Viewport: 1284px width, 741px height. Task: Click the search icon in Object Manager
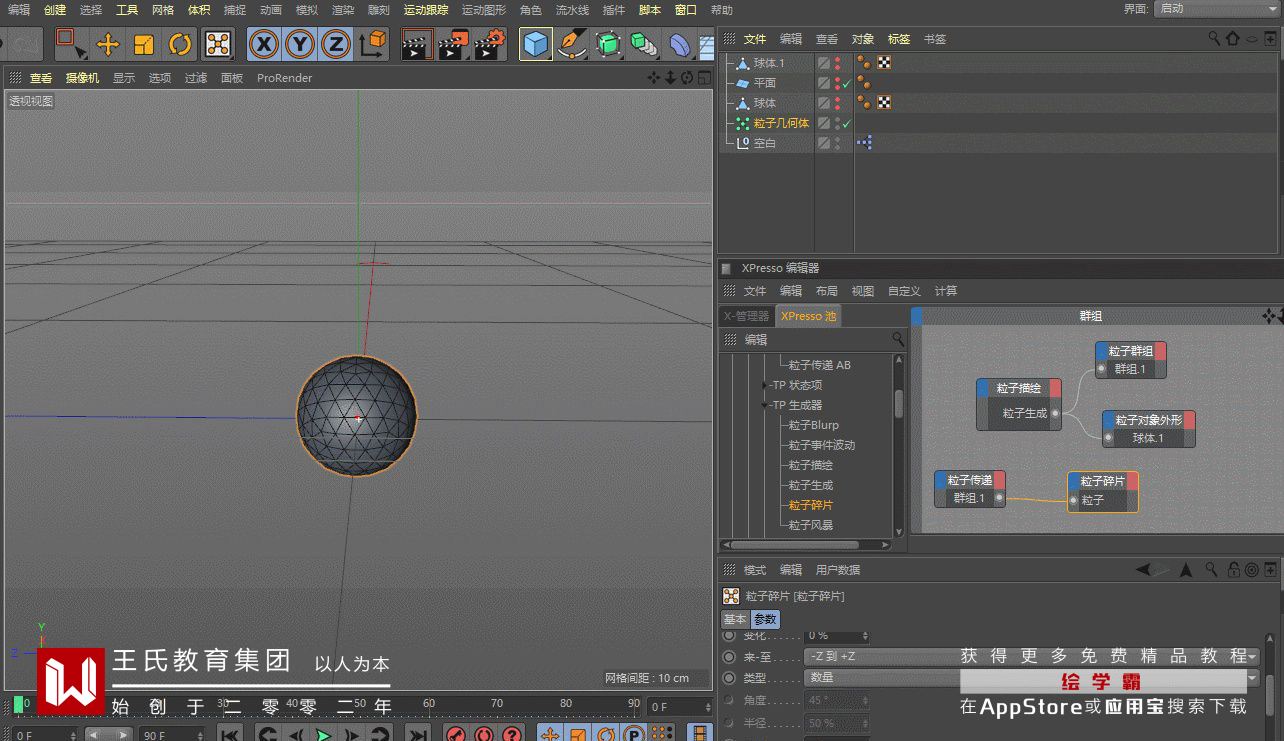point(1215,38)
